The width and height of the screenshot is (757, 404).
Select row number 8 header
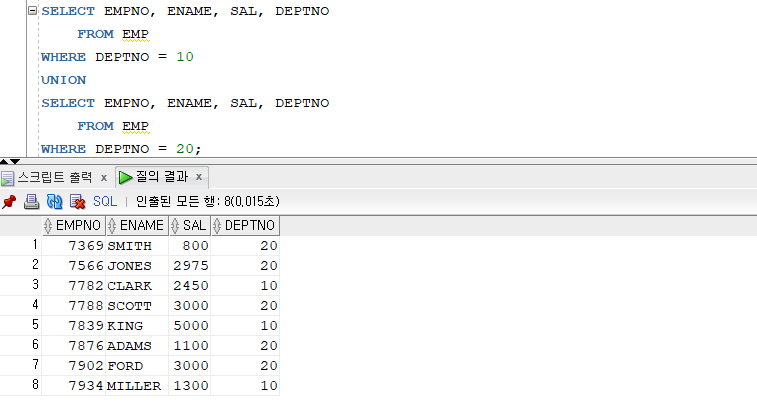(21, 386)
